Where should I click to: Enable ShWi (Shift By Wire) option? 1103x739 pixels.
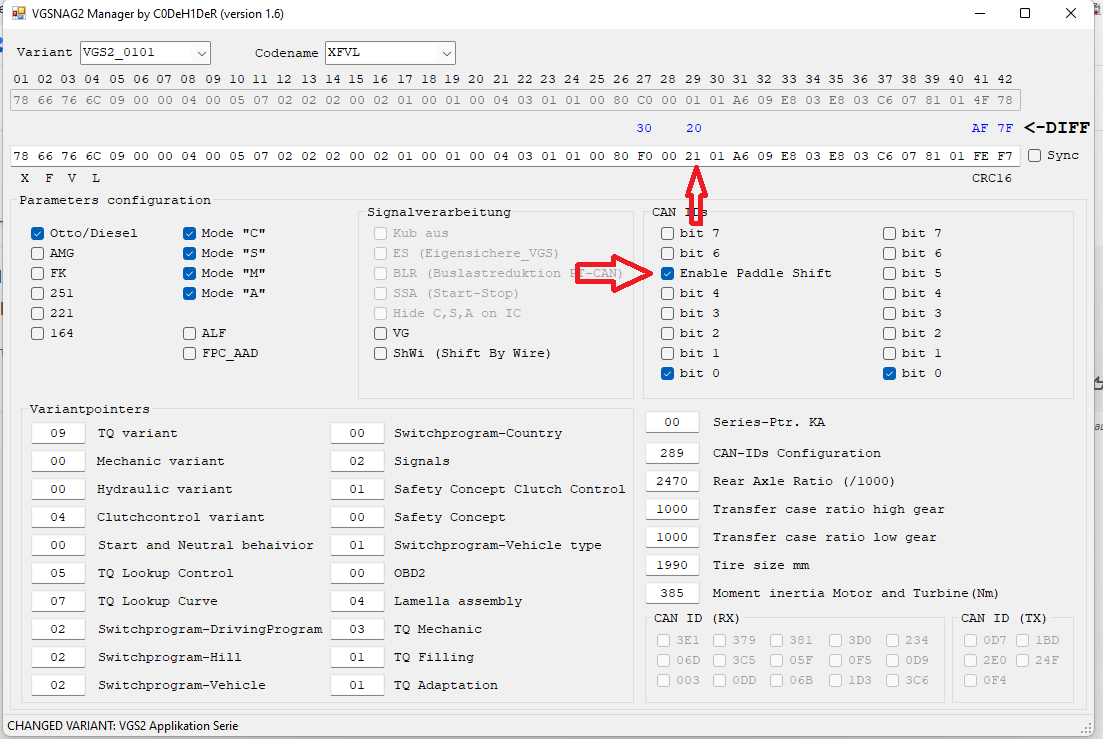coord(380,353)
